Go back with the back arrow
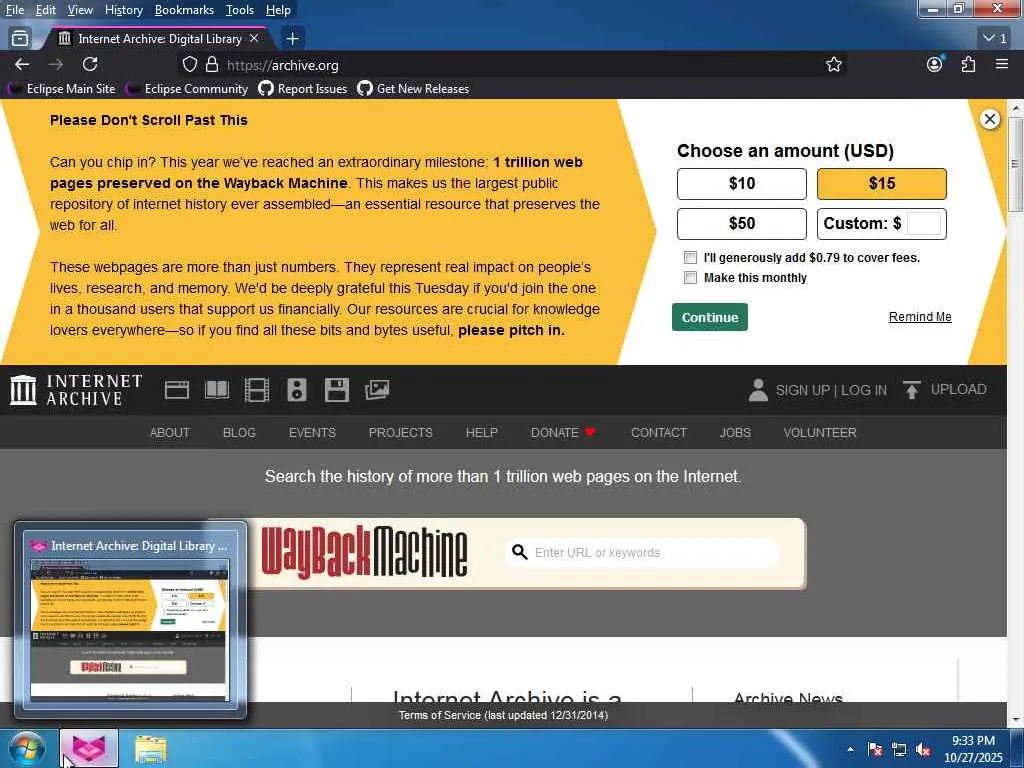Viewport: 1024px width, 768px height. pos(22,64)
